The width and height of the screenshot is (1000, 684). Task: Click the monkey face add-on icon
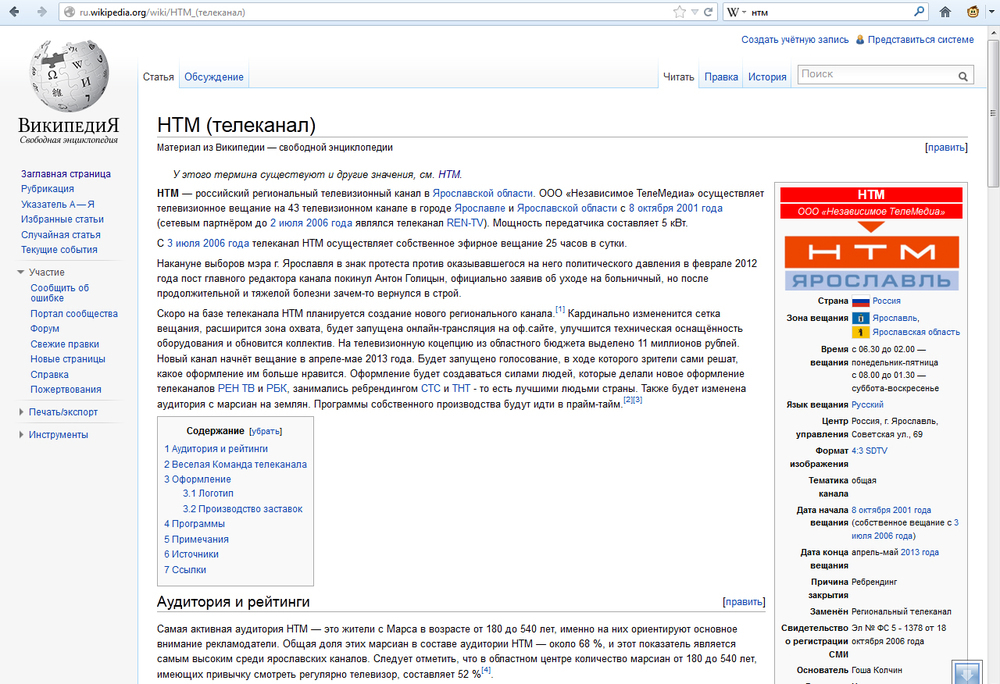(x=973, y=11)
